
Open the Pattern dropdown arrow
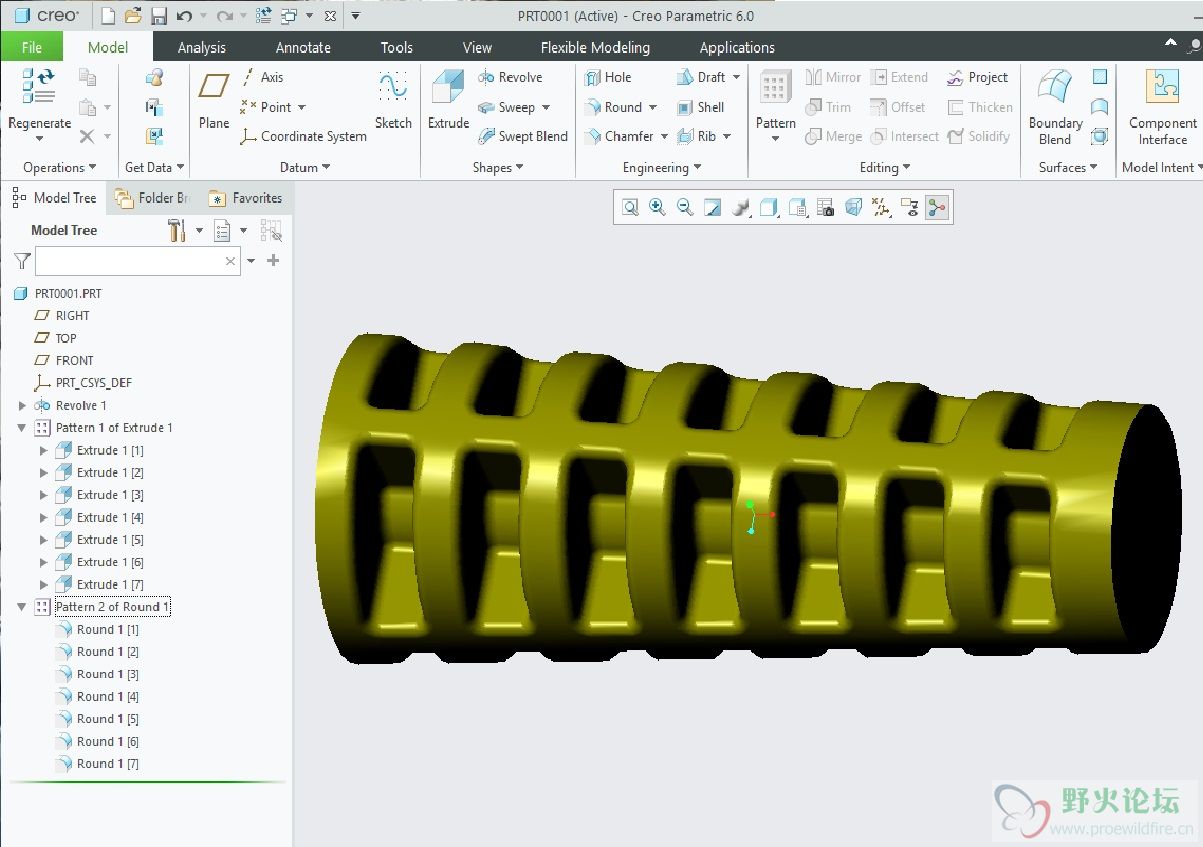(776, 139)
